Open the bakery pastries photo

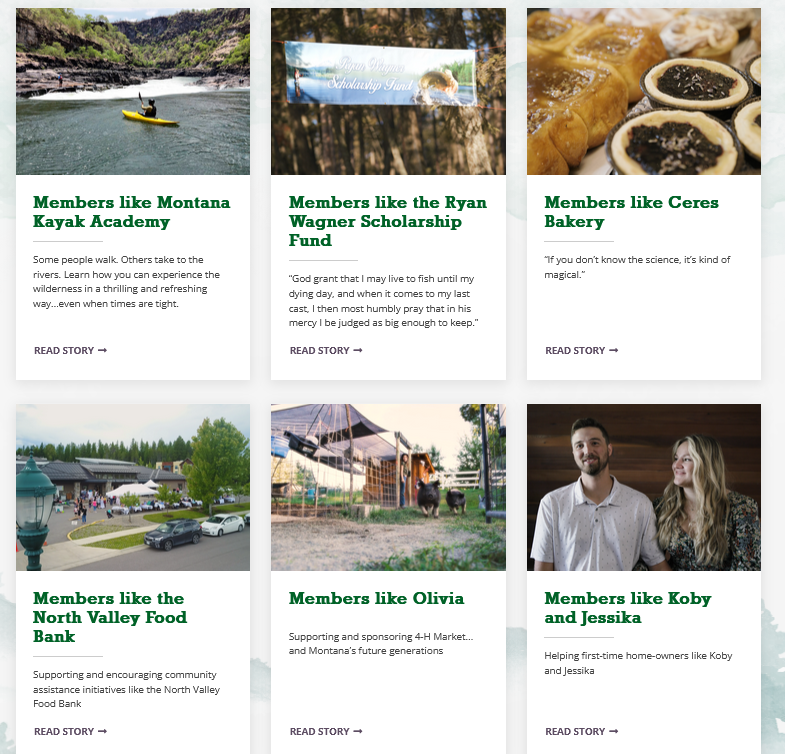(x=644, y=91)
